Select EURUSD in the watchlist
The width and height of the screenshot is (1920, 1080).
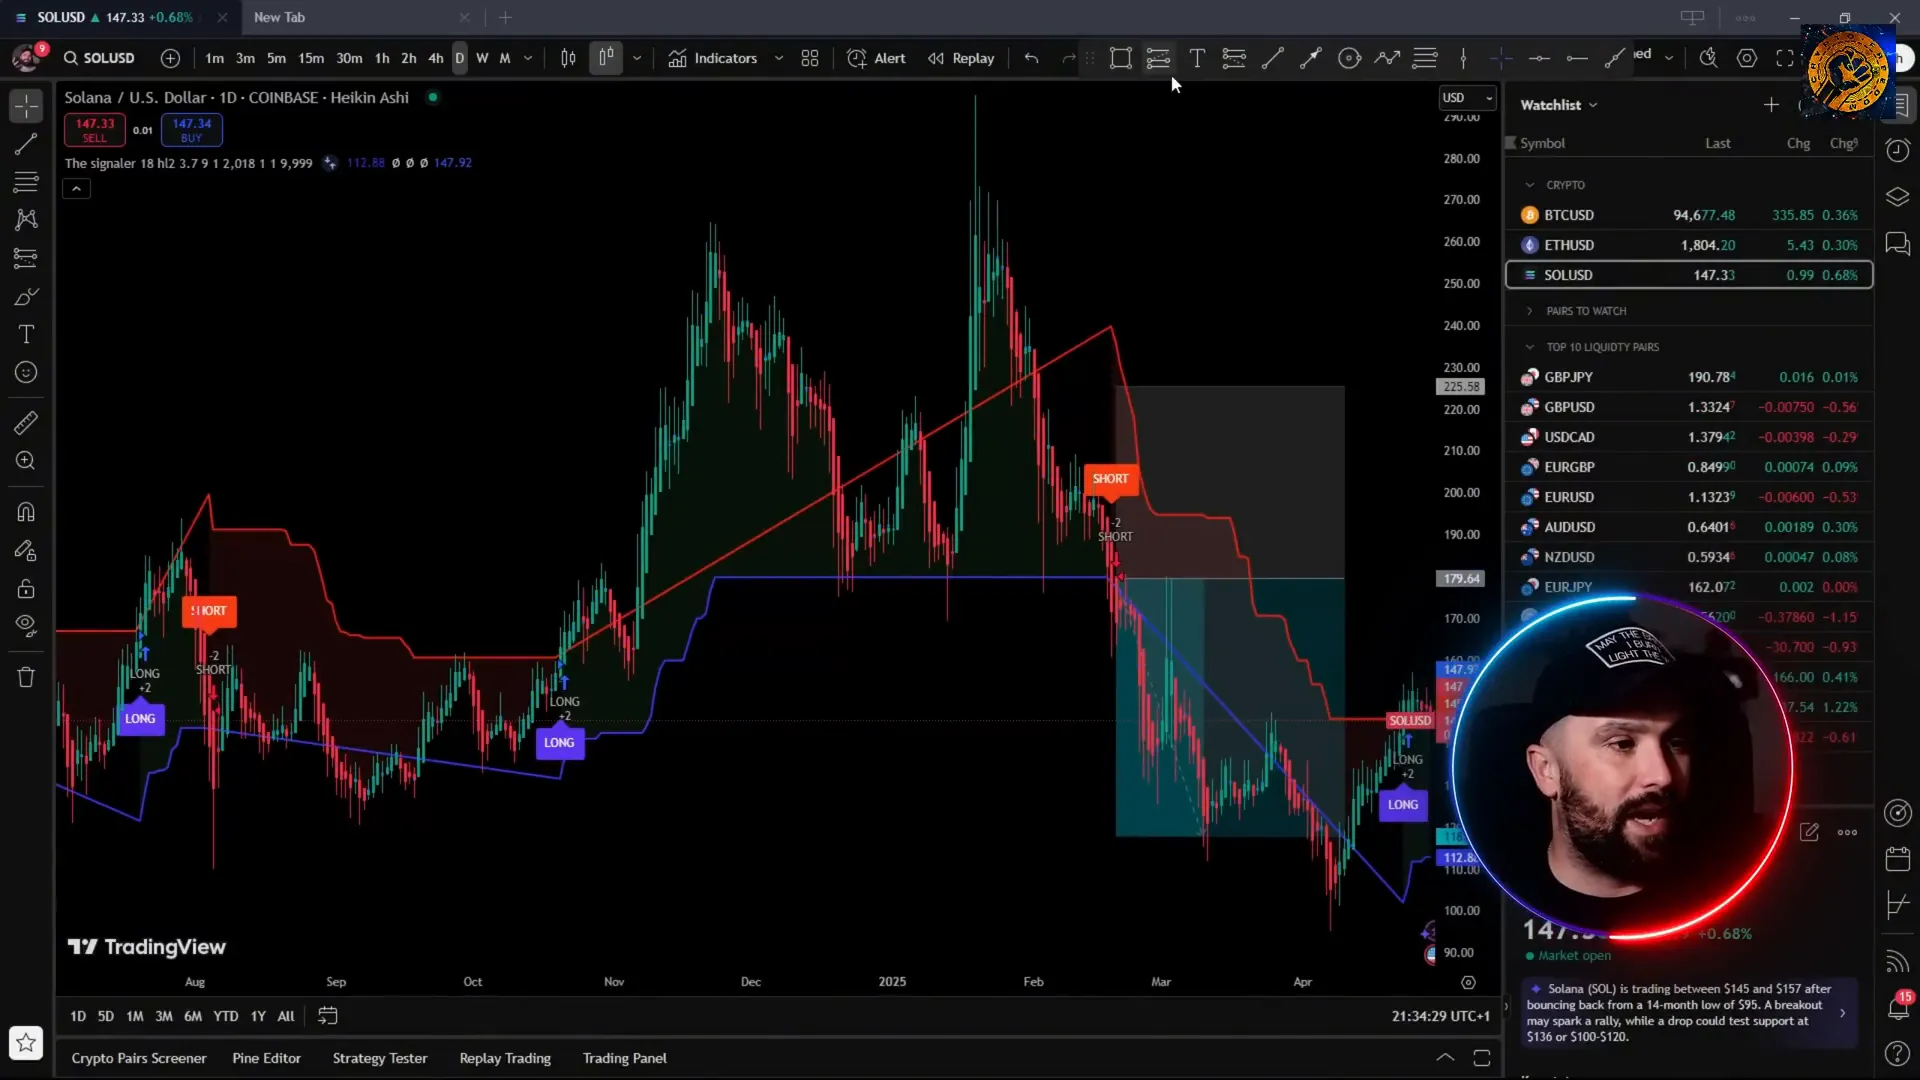click(x=1689, y=497)
